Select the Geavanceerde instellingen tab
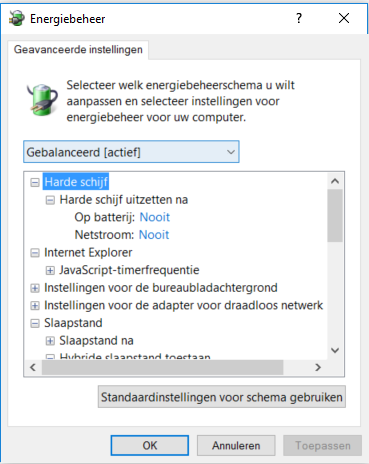Image resolution: width=369 pixels, height=464 pixels. (x=78, y=50)
